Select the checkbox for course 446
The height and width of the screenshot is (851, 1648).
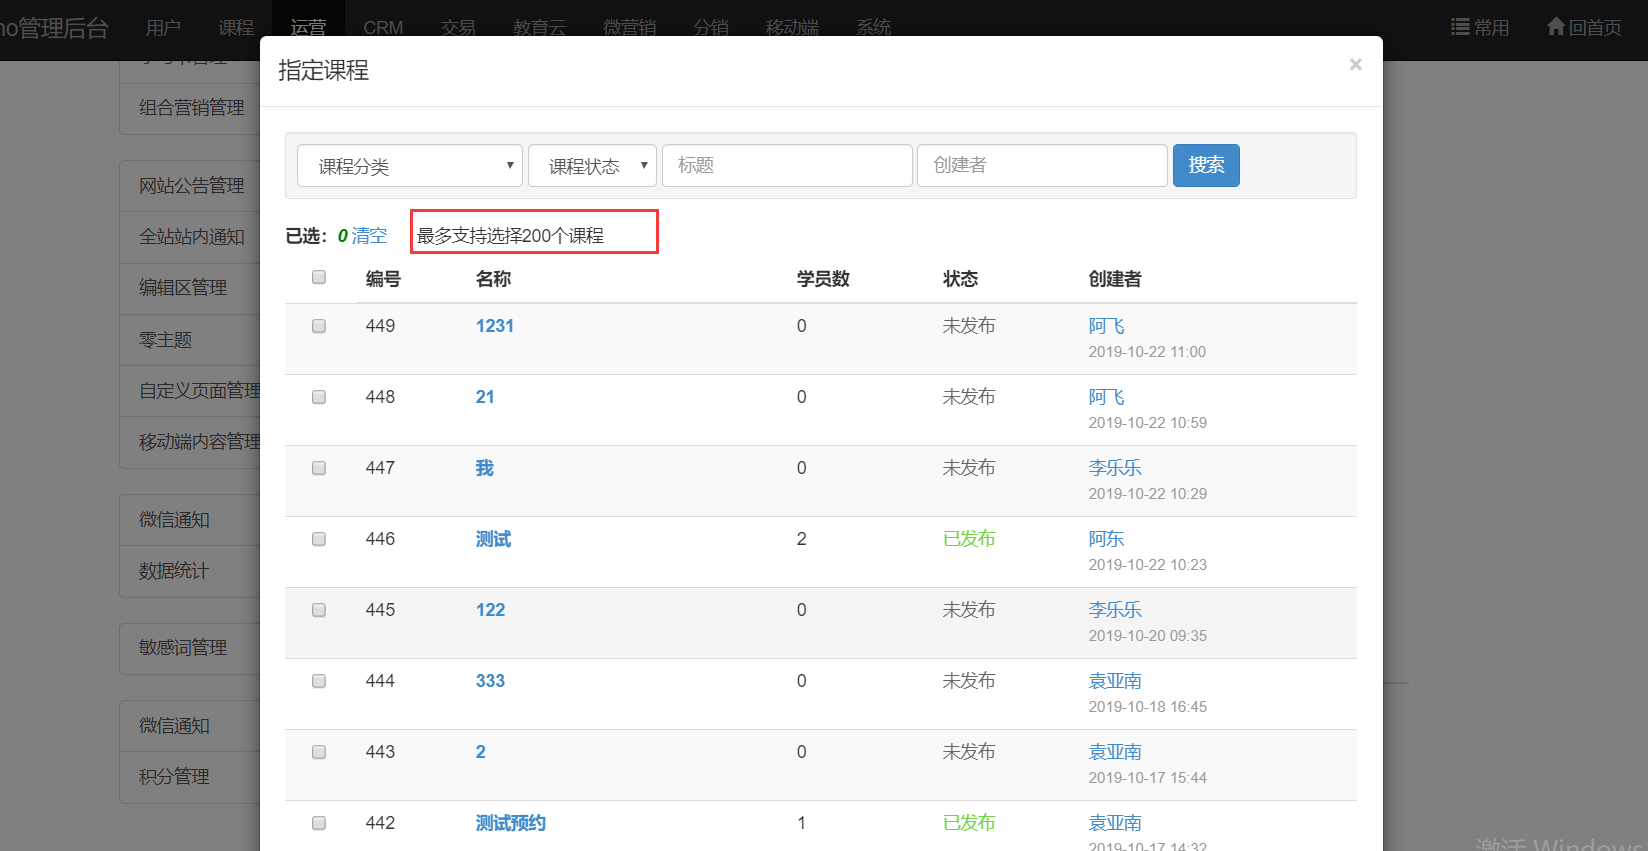[x=319, y=539]
